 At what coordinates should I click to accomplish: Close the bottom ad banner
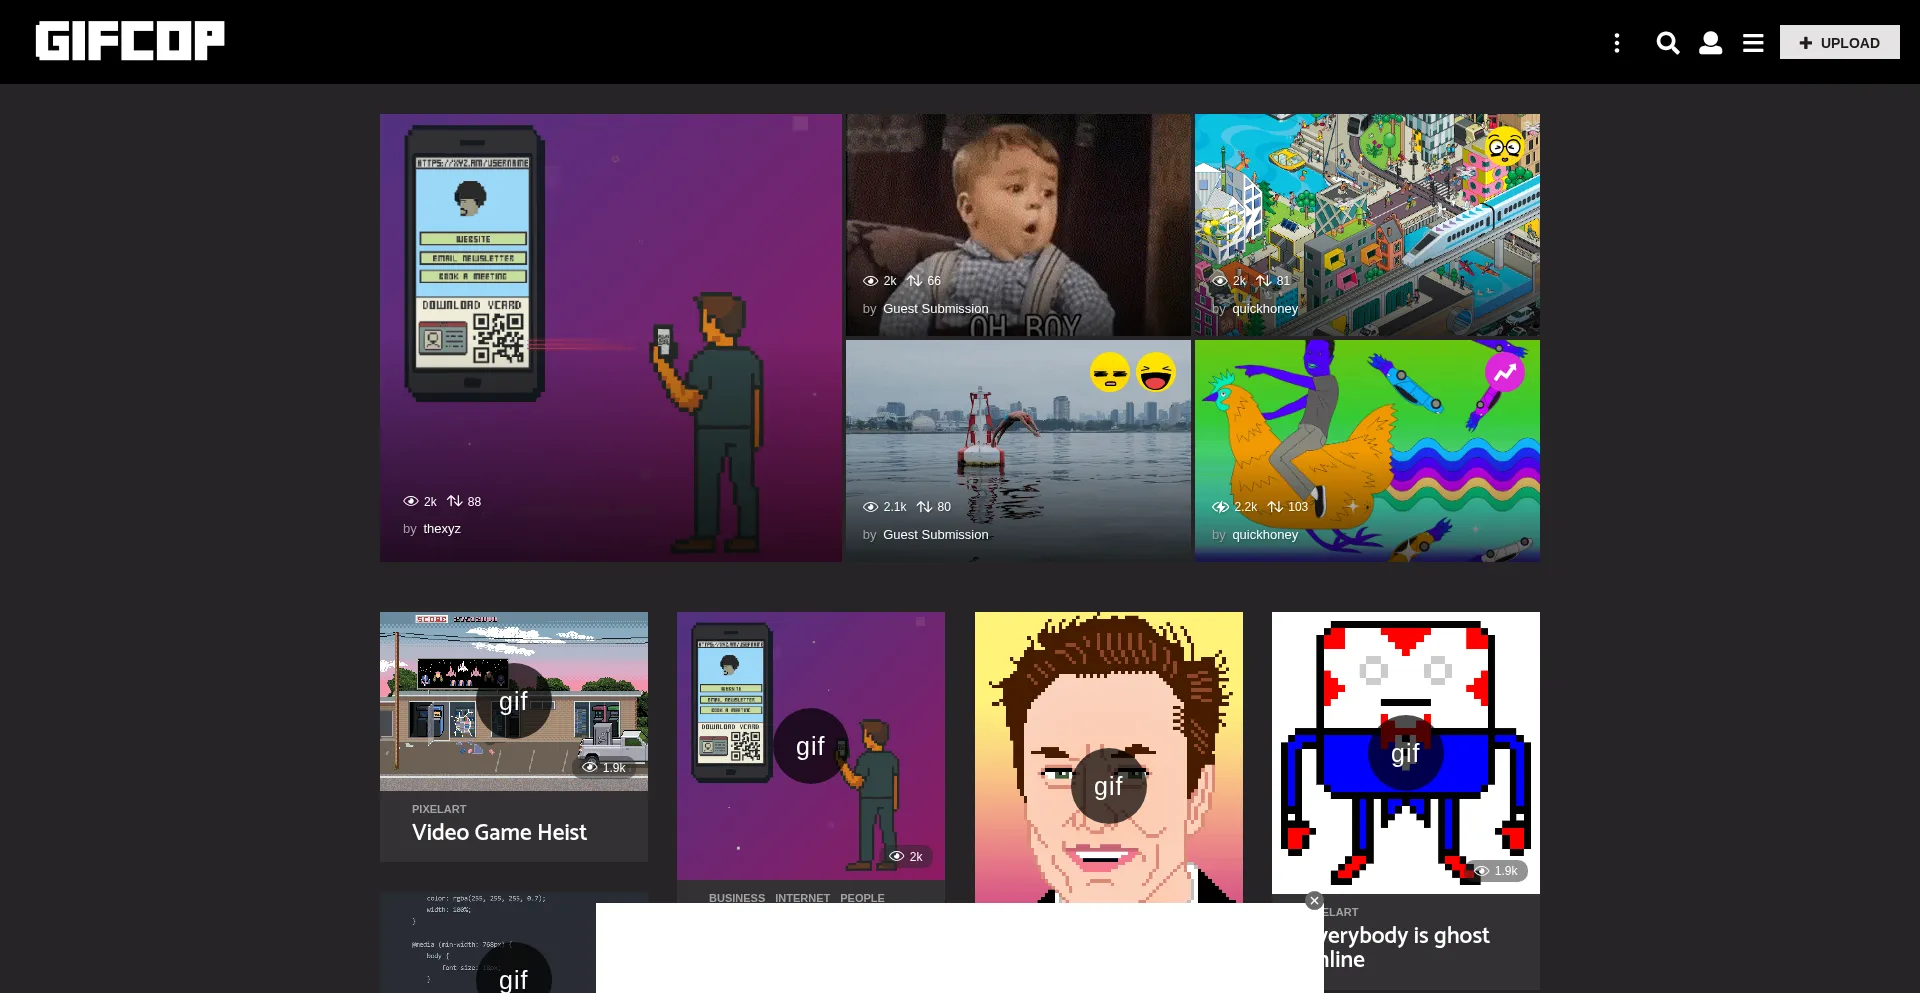pos(1314,901)
